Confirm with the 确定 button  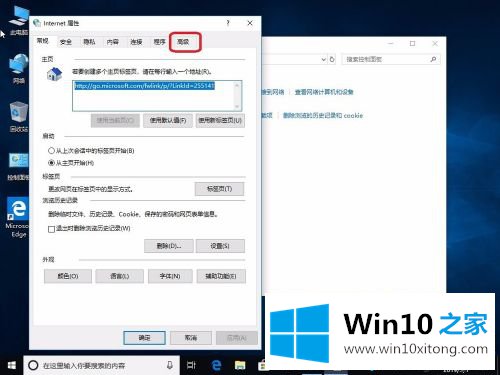click(144, 338)
